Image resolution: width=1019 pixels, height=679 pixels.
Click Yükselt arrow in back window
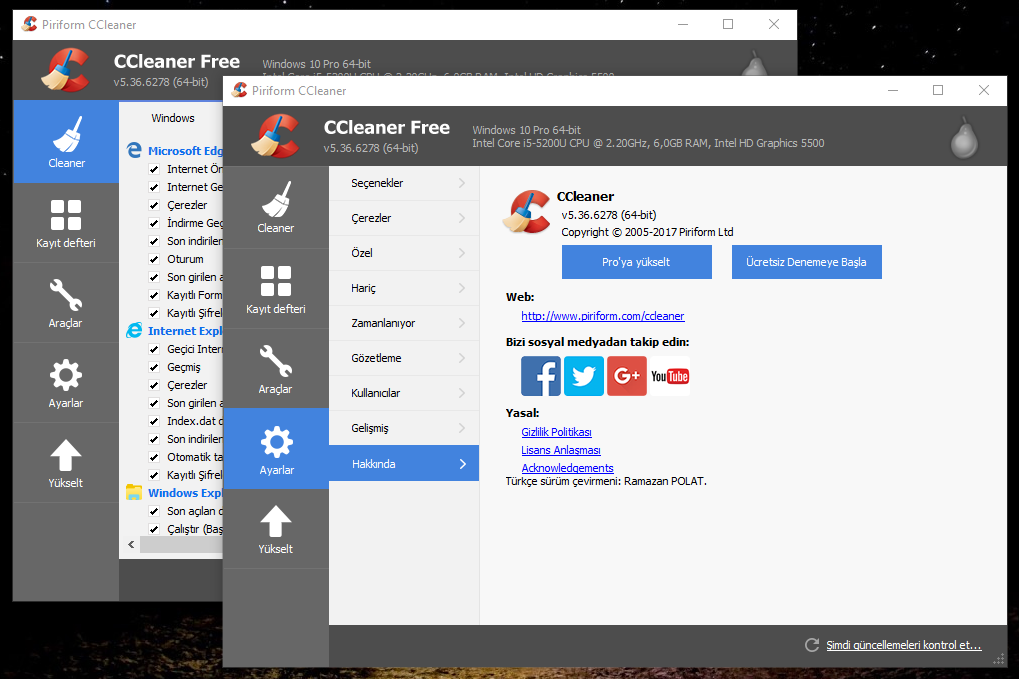coord(66,463)
